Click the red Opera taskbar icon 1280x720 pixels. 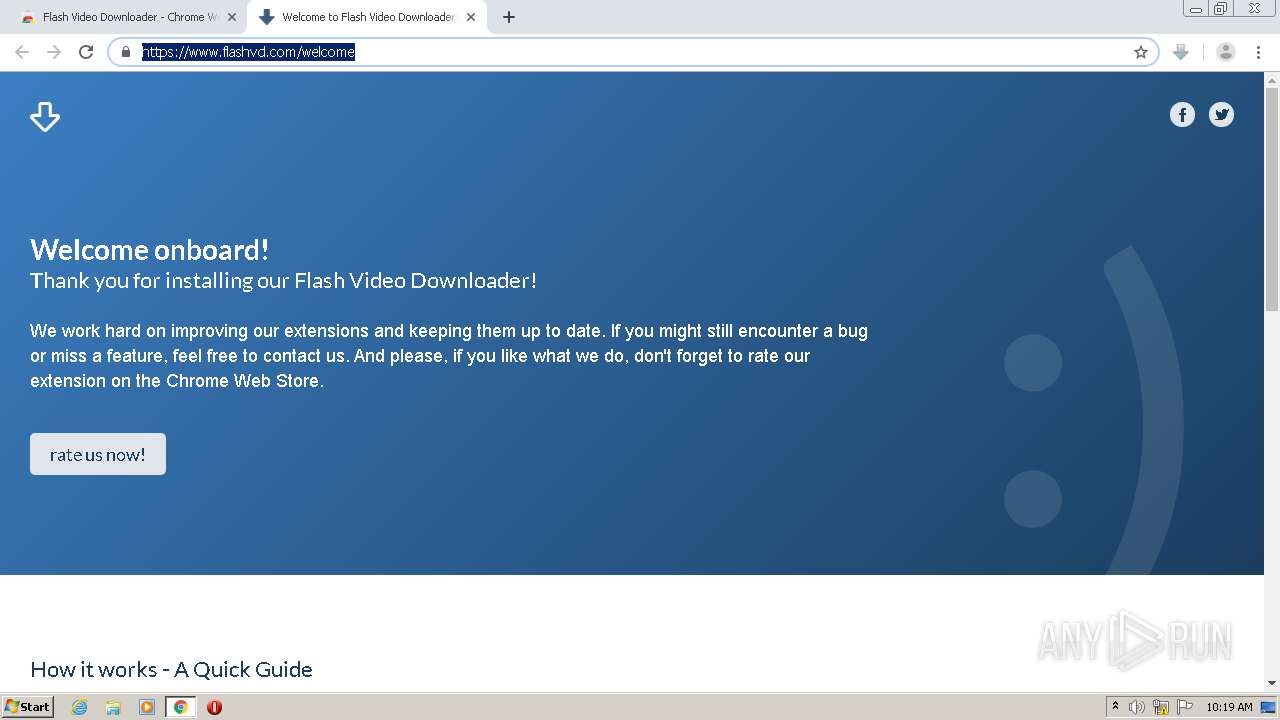point(214,707)
